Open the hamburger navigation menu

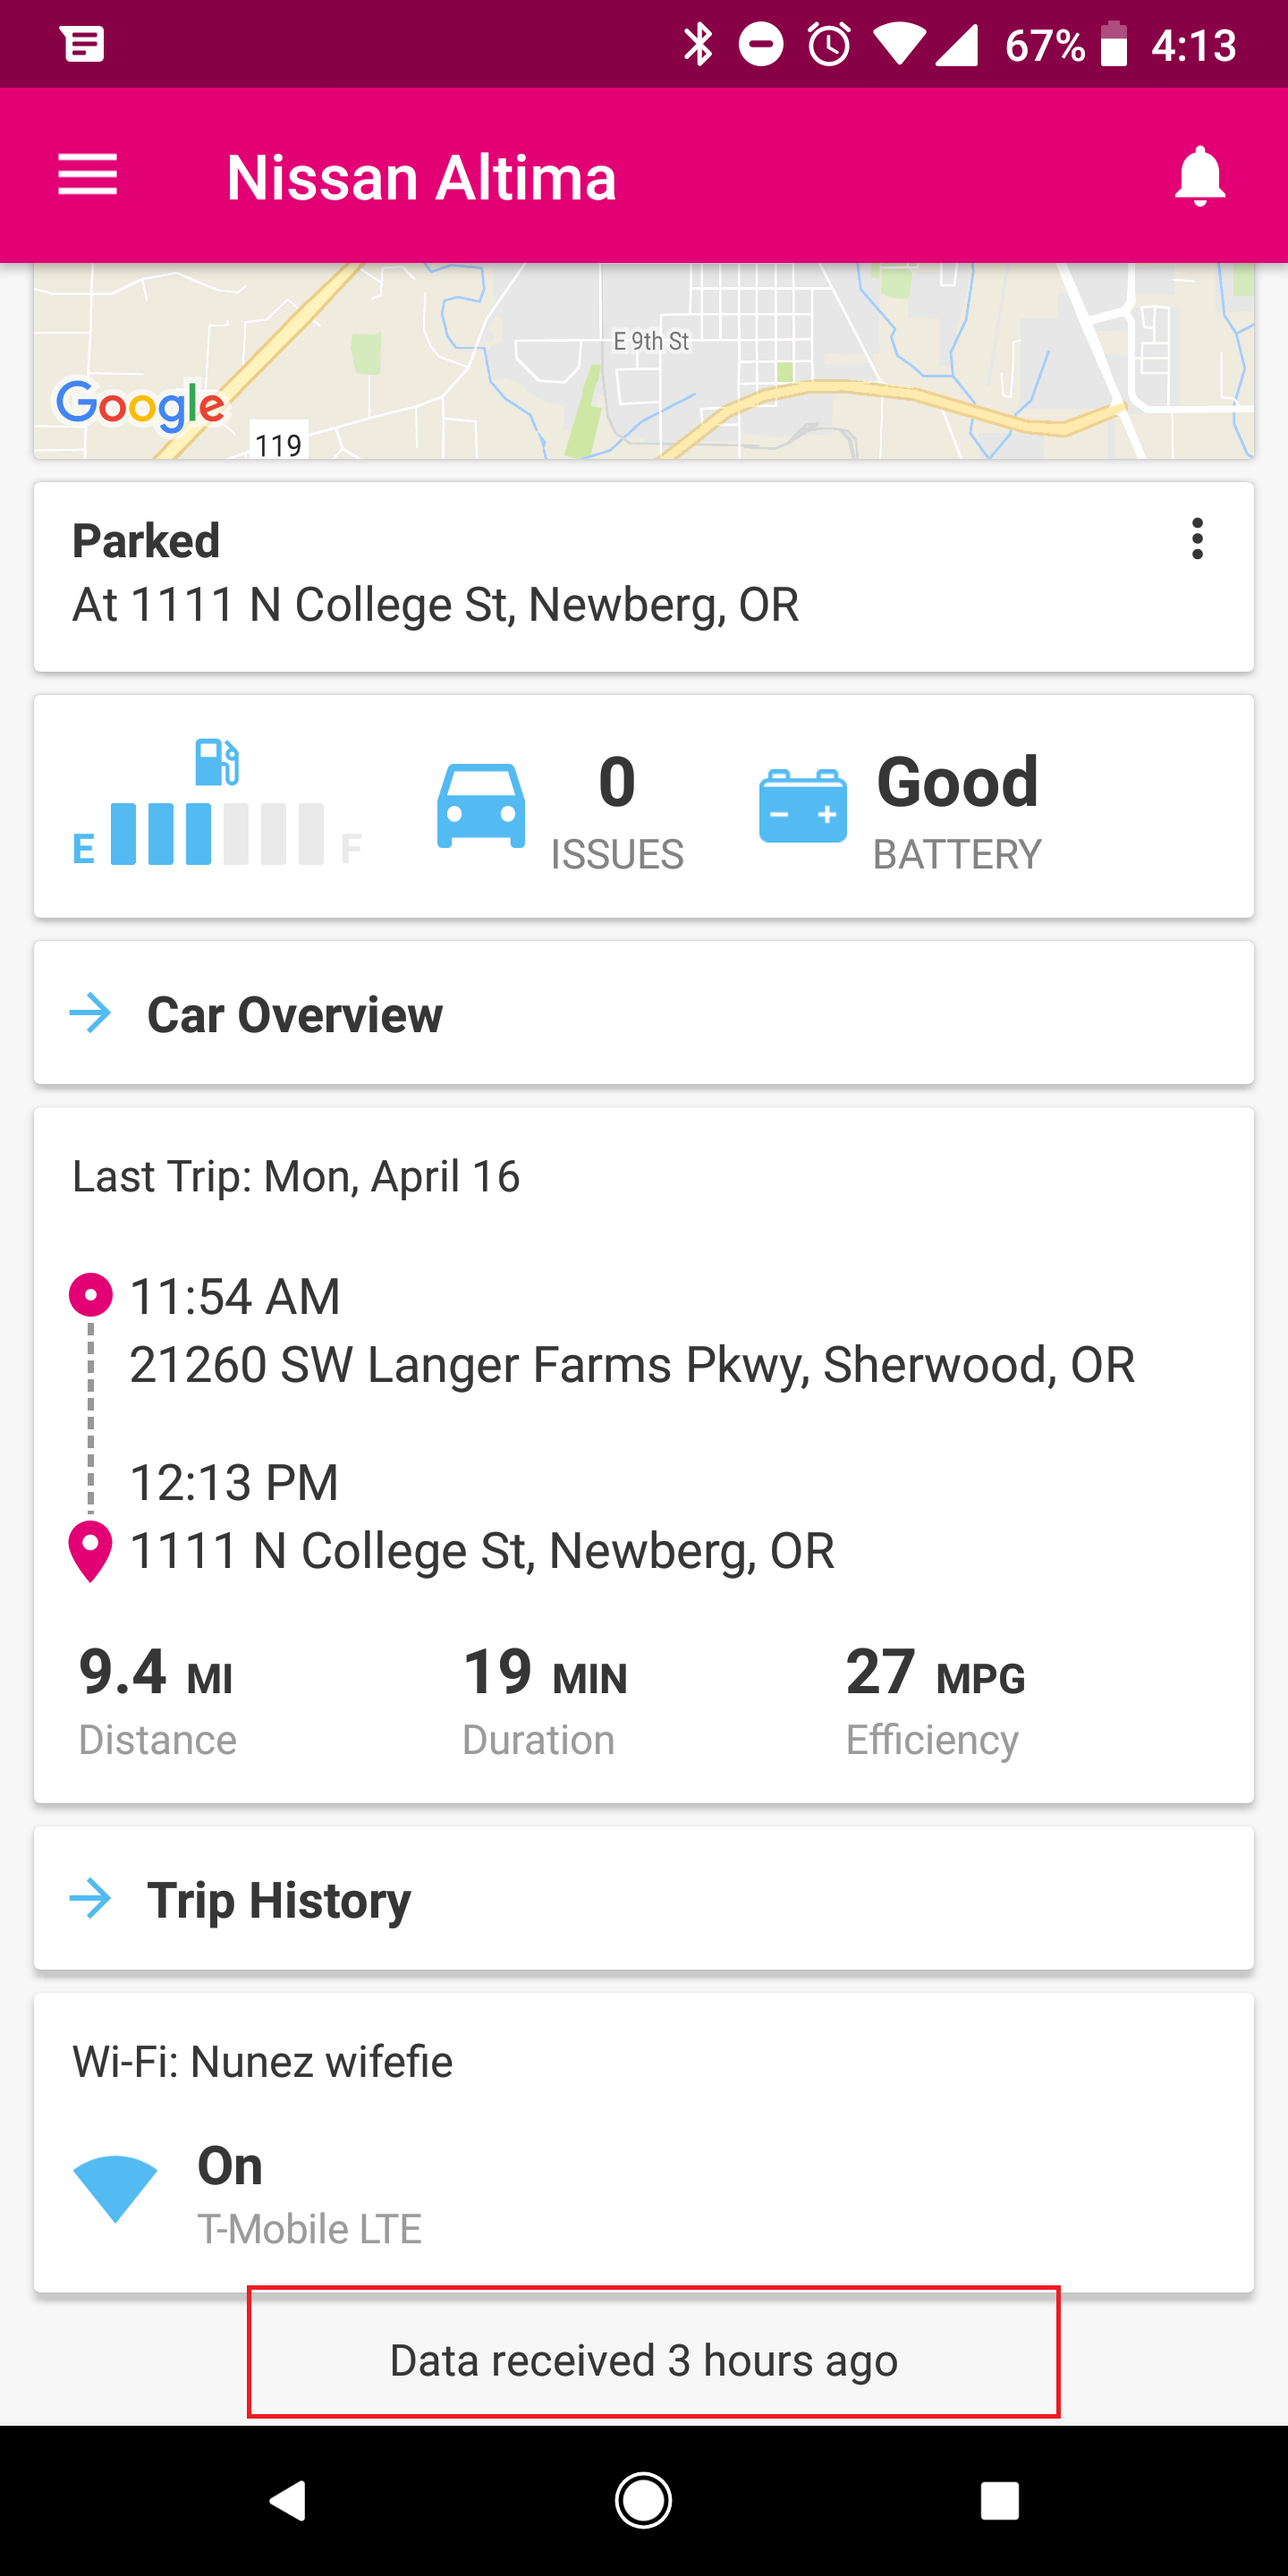88,176
